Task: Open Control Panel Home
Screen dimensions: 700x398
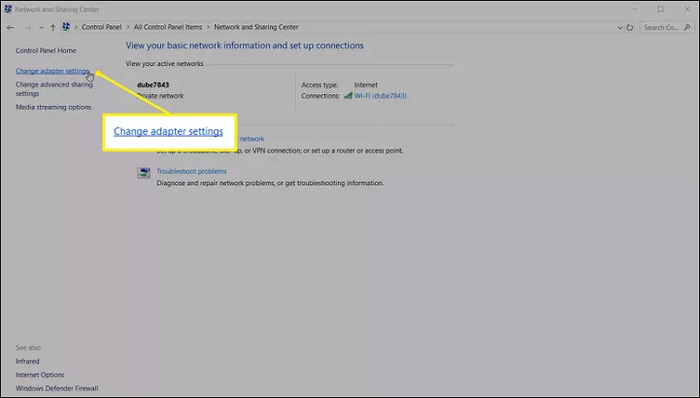Action: [x=46, y=50]
